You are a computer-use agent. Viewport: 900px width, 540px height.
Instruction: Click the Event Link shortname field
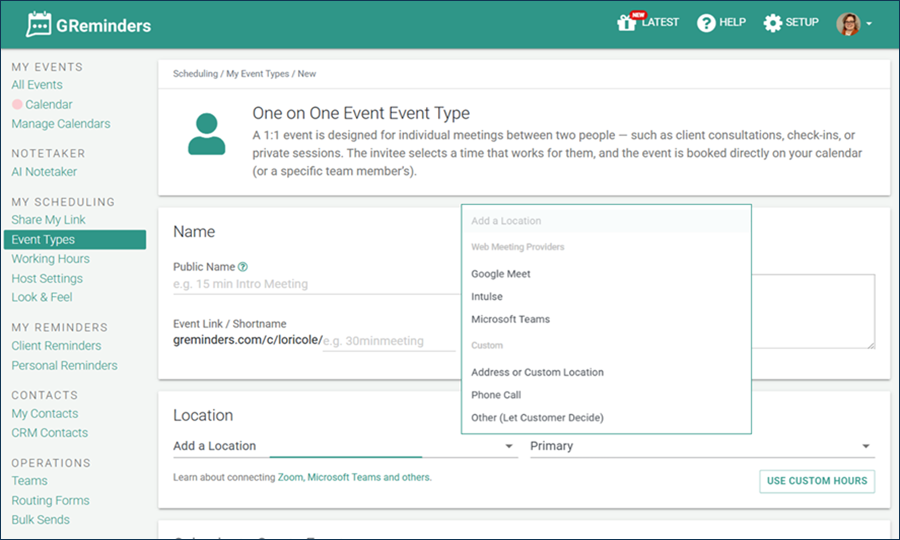click(x=388, y=340)
